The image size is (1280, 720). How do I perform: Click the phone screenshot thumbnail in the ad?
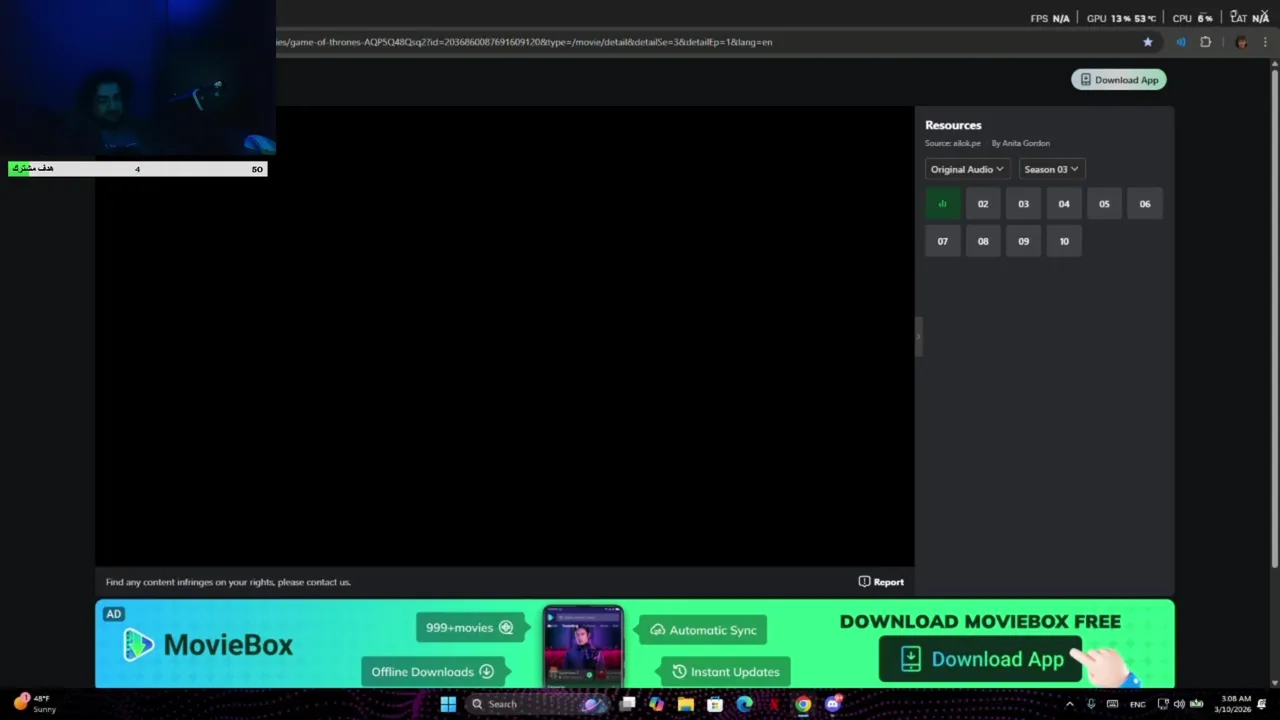(583, 646)
